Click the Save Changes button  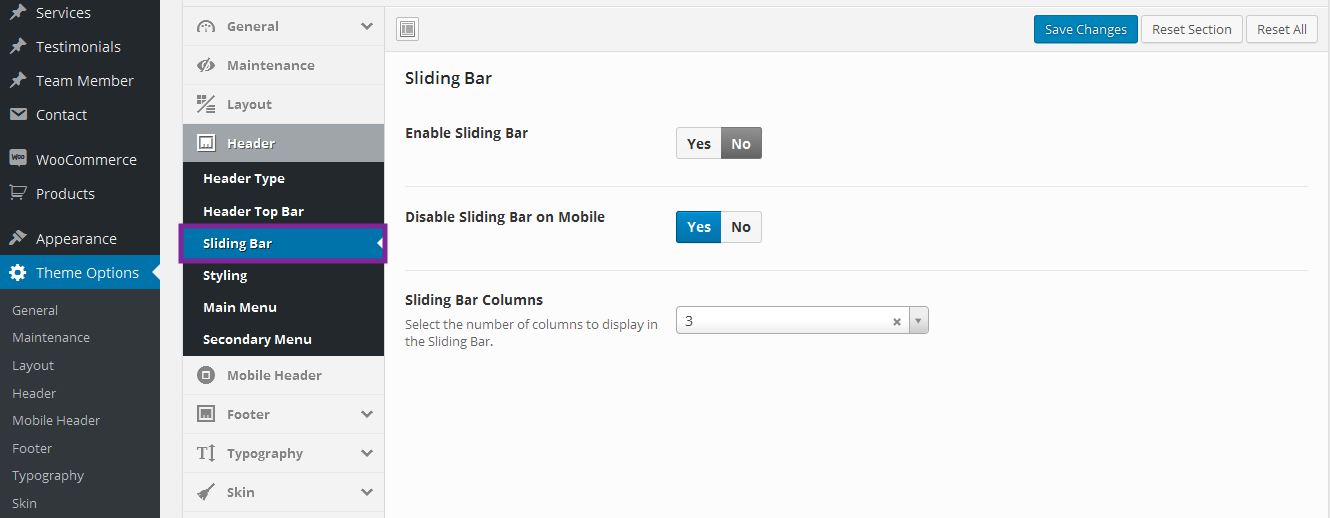click(x=1085, y=29)
